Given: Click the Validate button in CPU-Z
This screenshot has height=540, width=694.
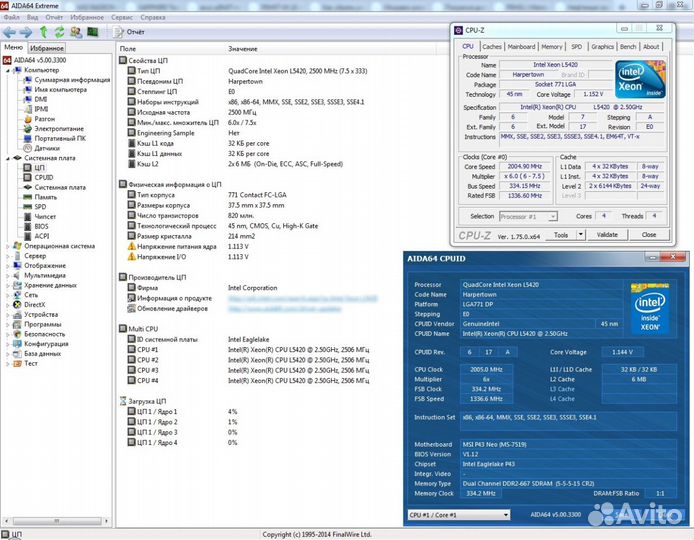Looking at the screenshot, I should 607,235.
